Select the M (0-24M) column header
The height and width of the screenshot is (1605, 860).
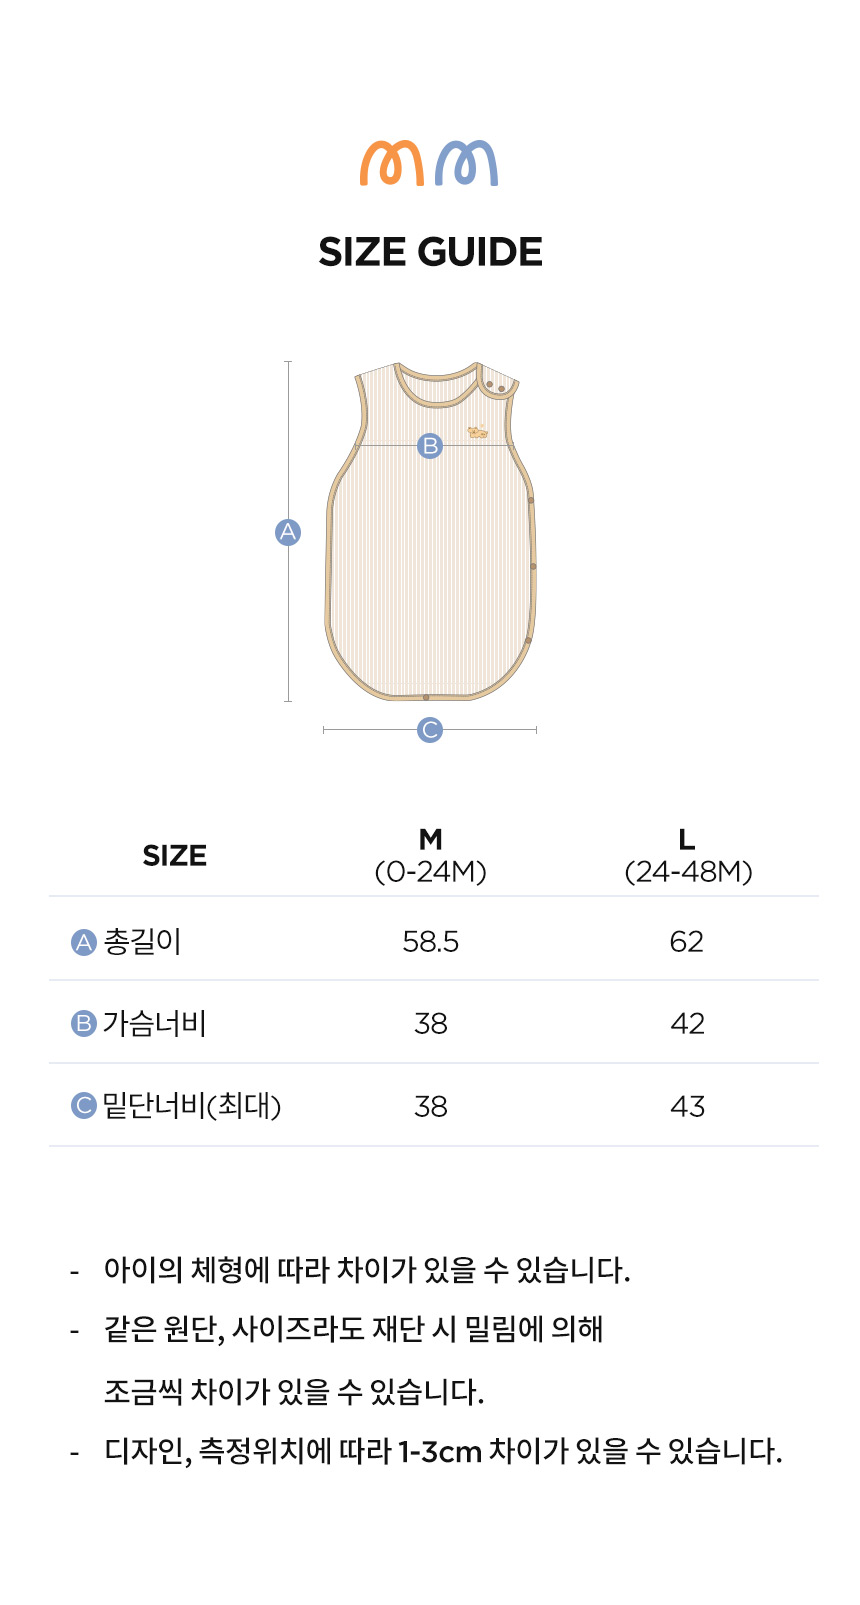[x=430, y=856]
